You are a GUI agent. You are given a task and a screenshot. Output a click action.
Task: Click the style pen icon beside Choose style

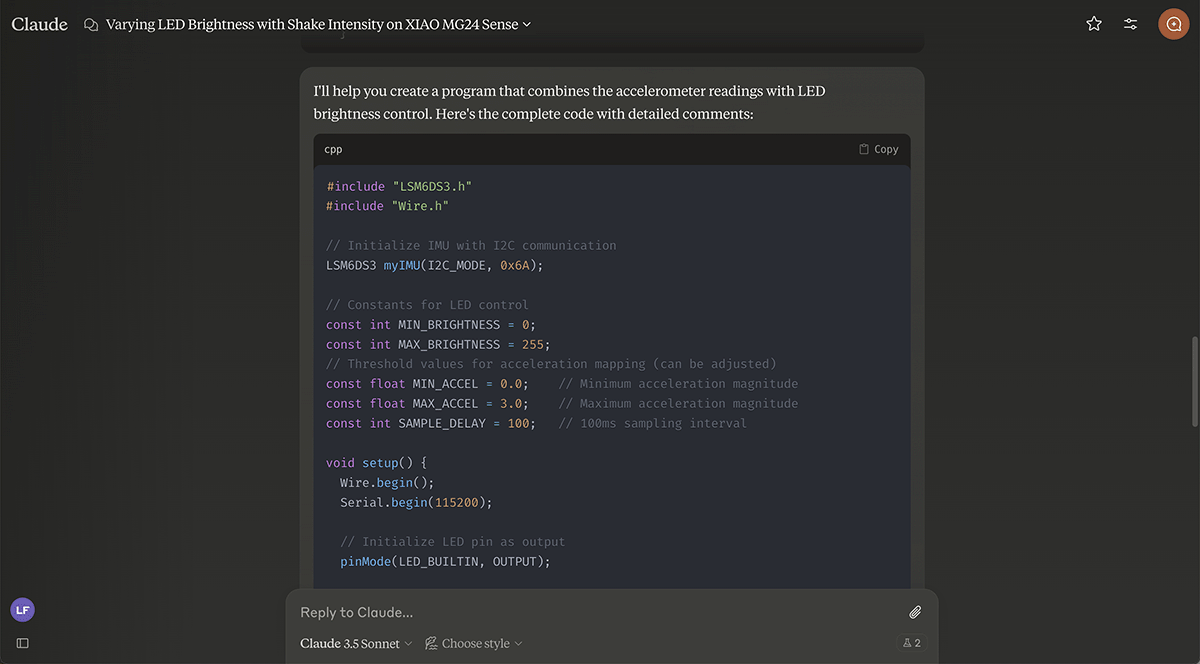coord(431,643)
